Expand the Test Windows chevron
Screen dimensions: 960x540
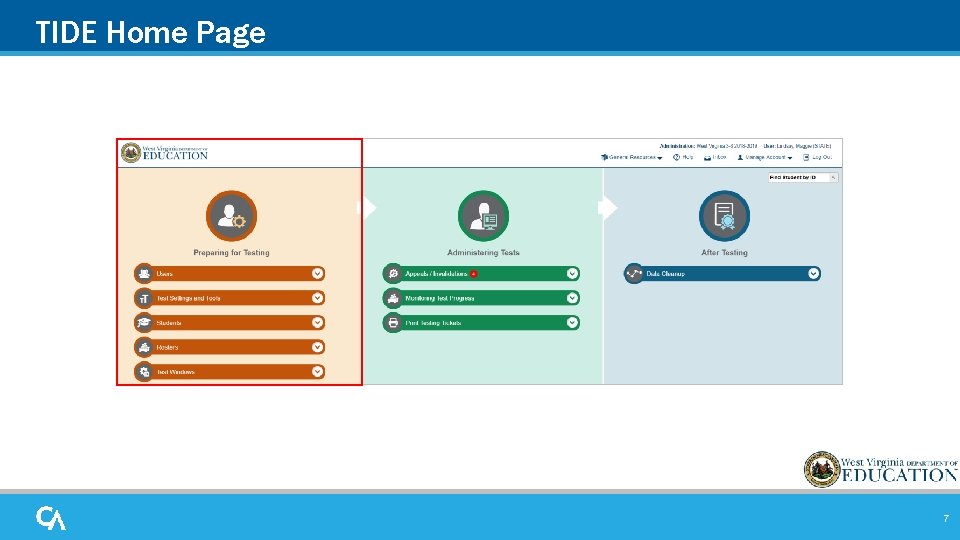click(317, 372)
